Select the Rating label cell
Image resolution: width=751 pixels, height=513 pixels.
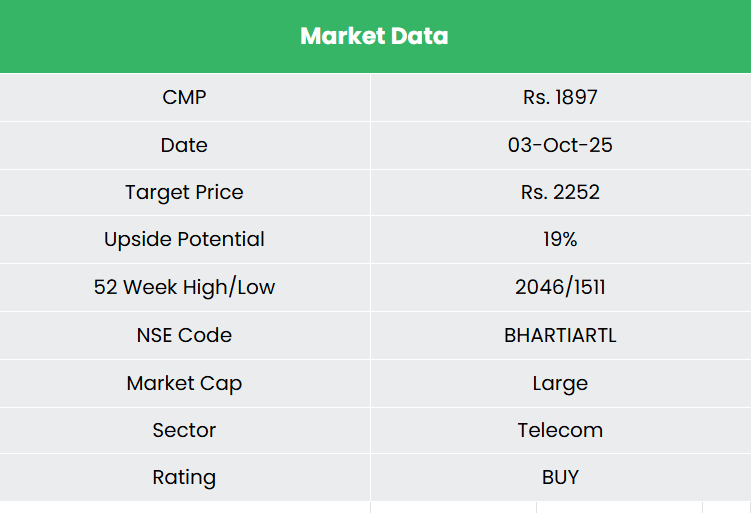click(x=184, y=477)
